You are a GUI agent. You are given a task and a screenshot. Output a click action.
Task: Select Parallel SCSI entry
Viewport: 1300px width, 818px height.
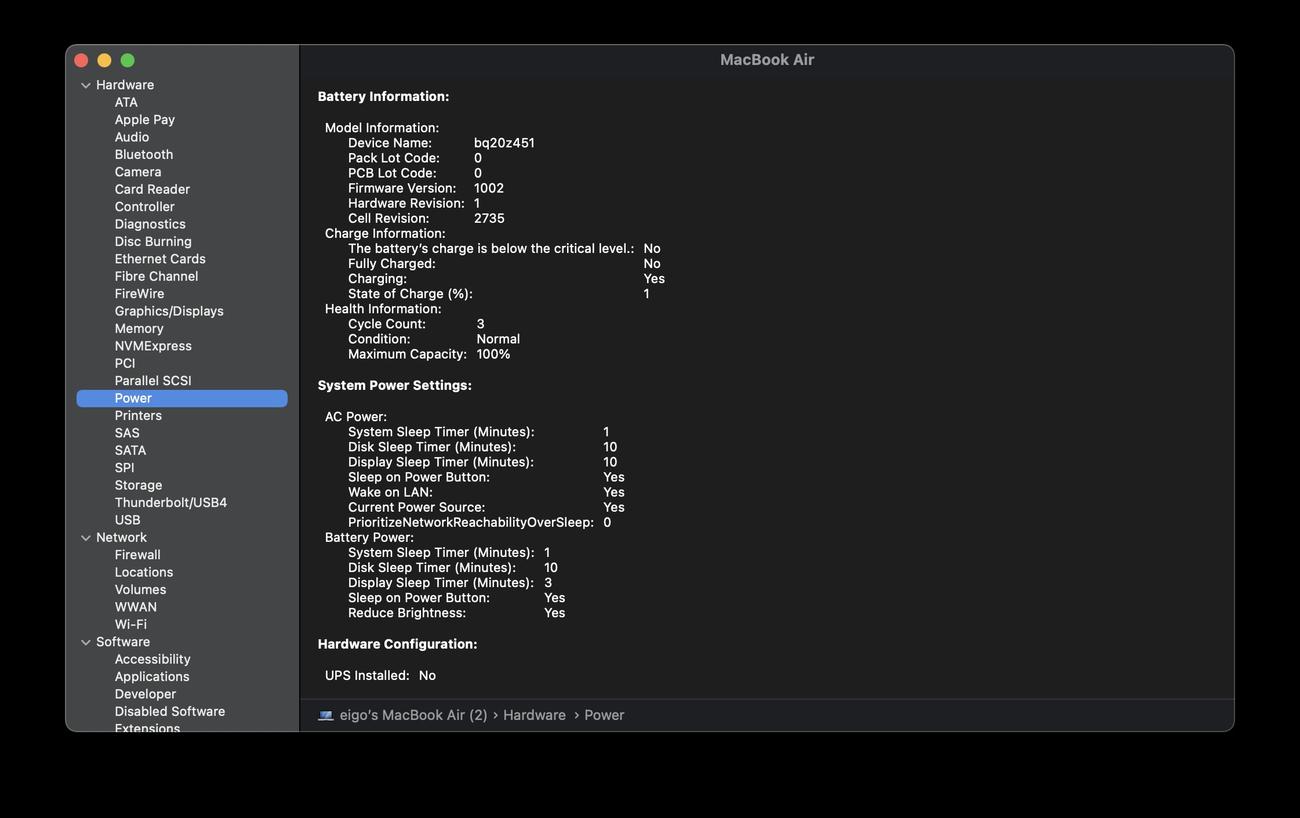click(153, 381)
